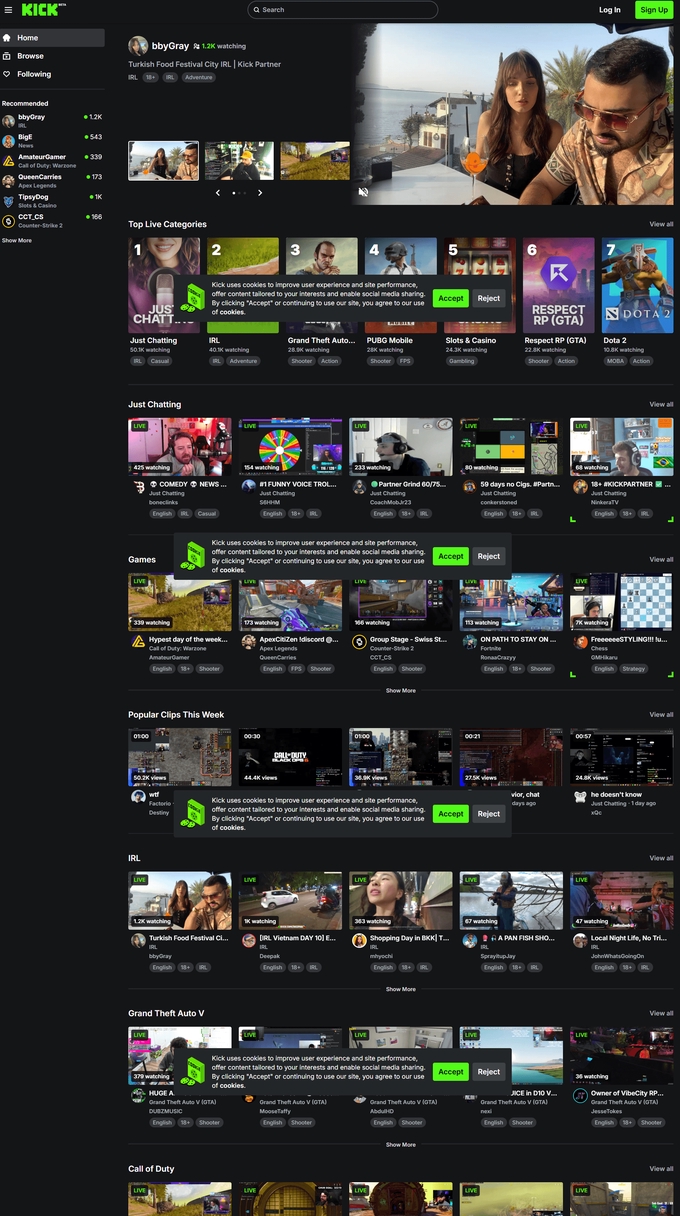Click Show More under Grand Theft Auto V
Image resolution: width=680 pixels, height=1216 pixels.
pyautogui.click(x=401, y=1145)
